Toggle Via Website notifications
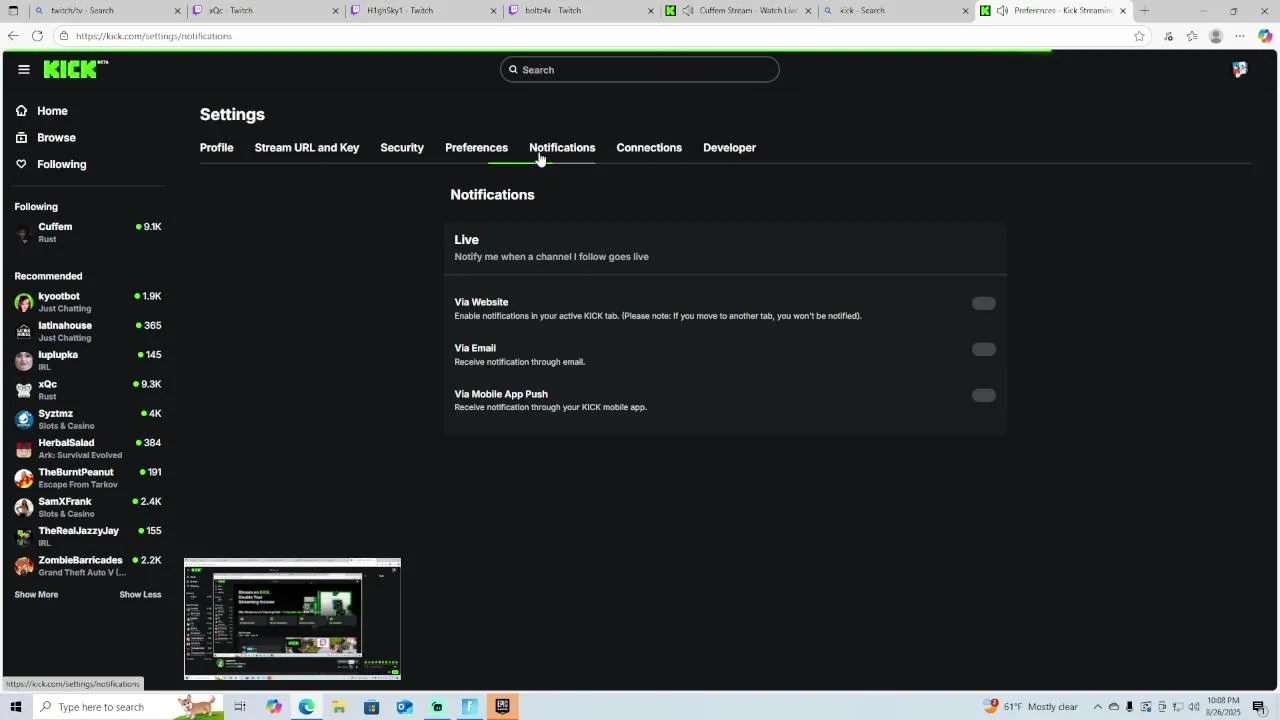The width and height of the screenshot is (1280, 720). pyautogui.click(x=984, y=303)
